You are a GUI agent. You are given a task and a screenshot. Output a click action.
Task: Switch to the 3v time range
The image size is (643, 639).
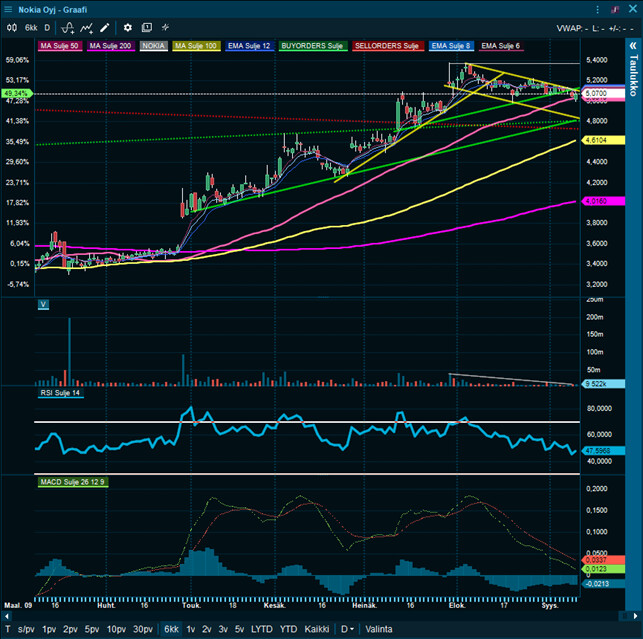(223, 629)
